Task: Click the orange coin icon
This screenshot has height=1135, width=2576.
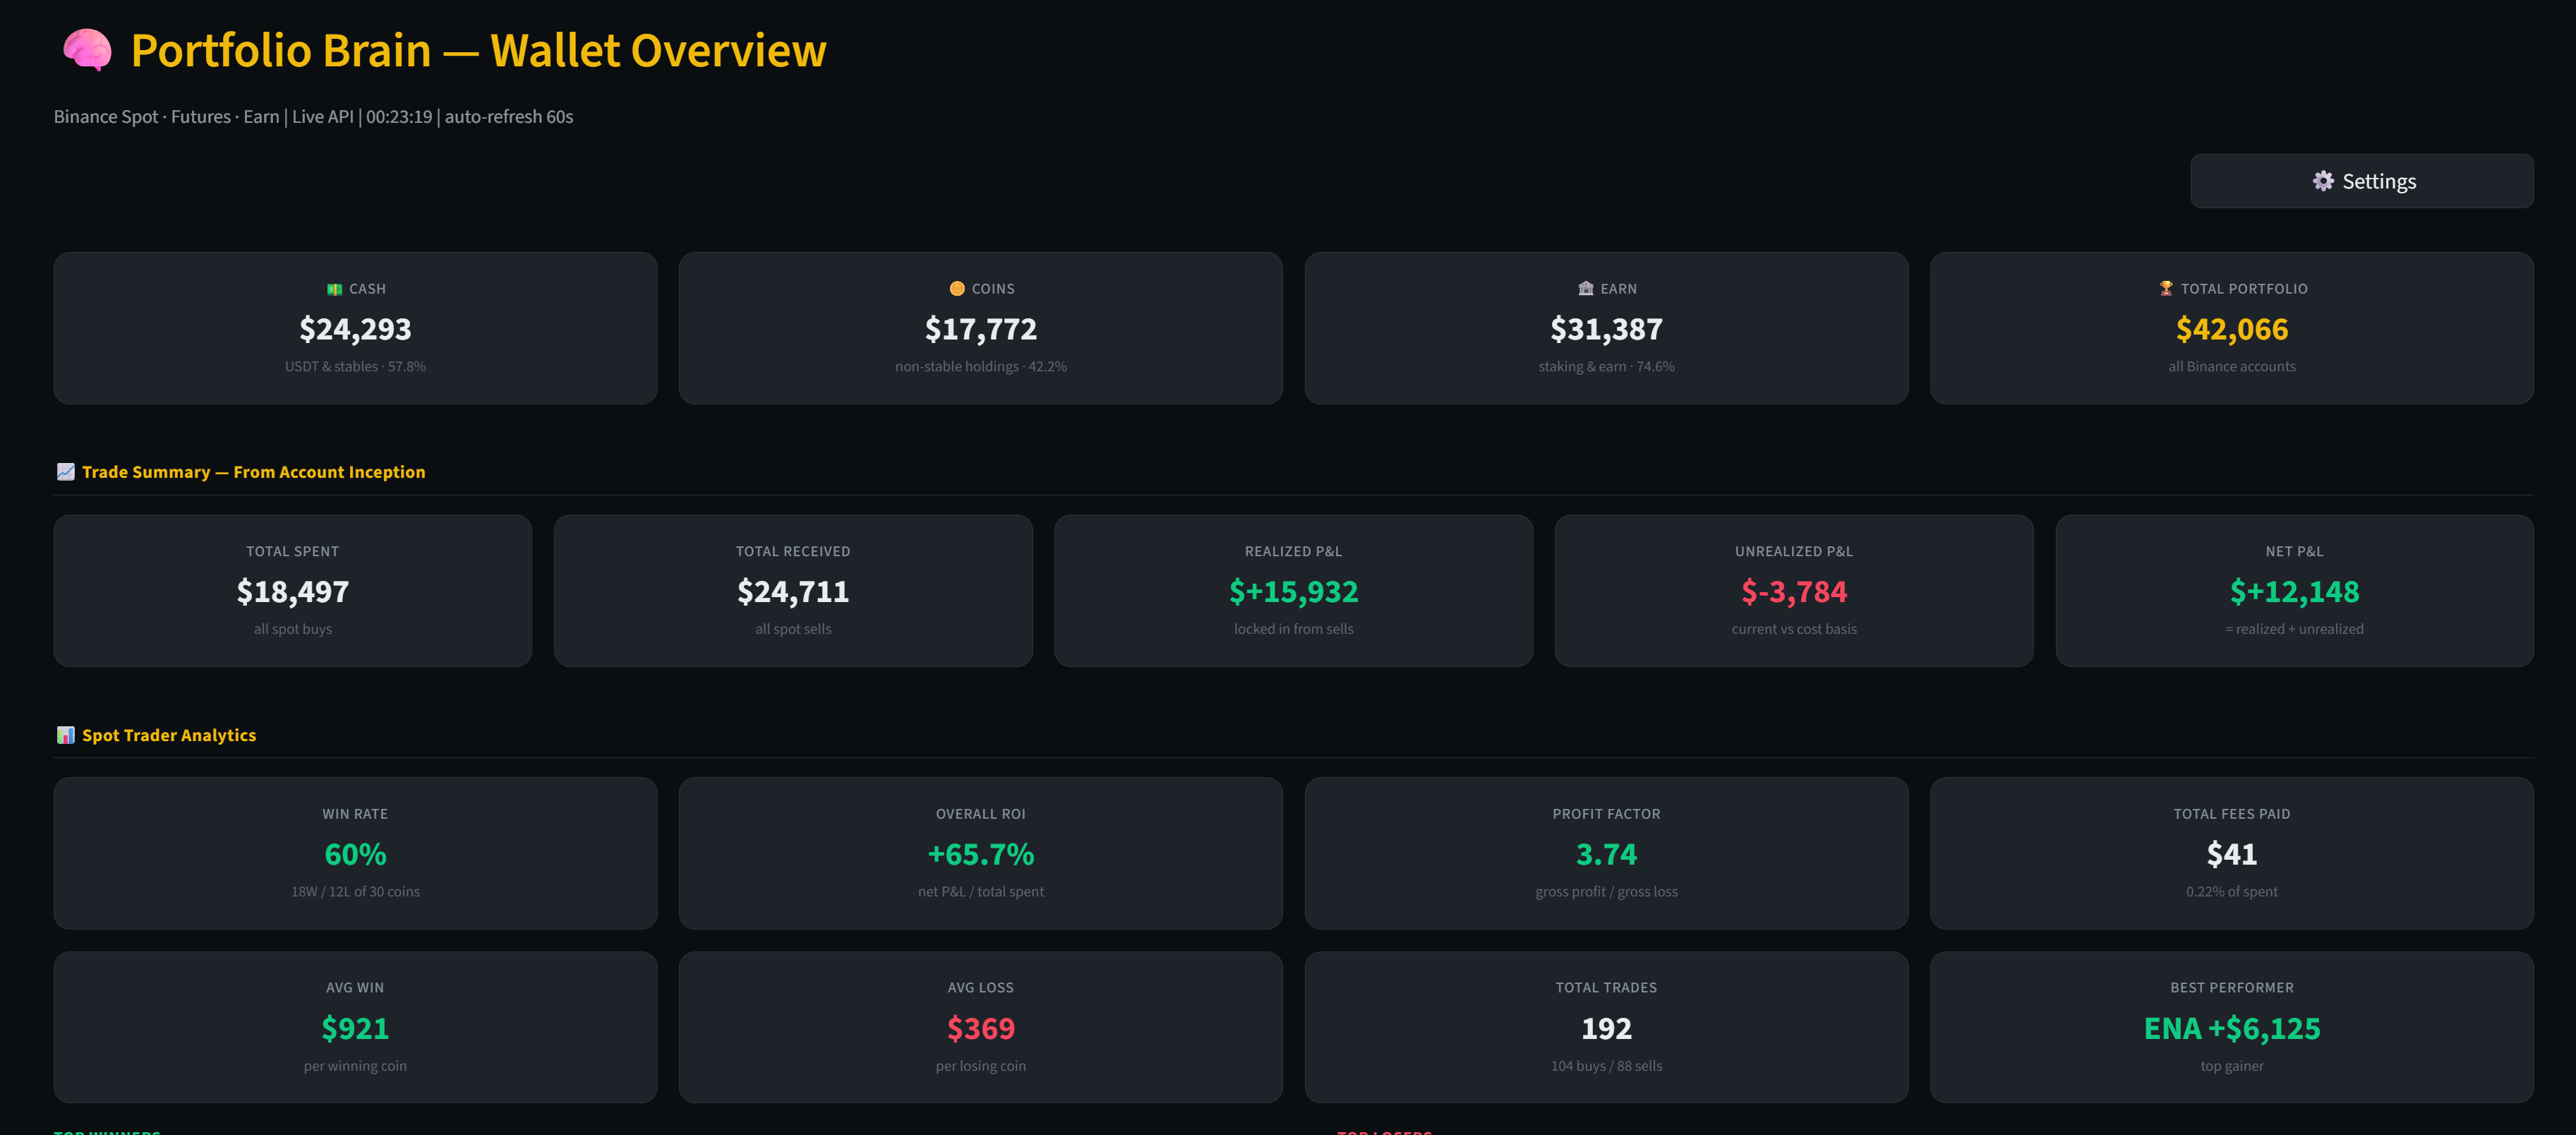Action: (x=957, y=289)
